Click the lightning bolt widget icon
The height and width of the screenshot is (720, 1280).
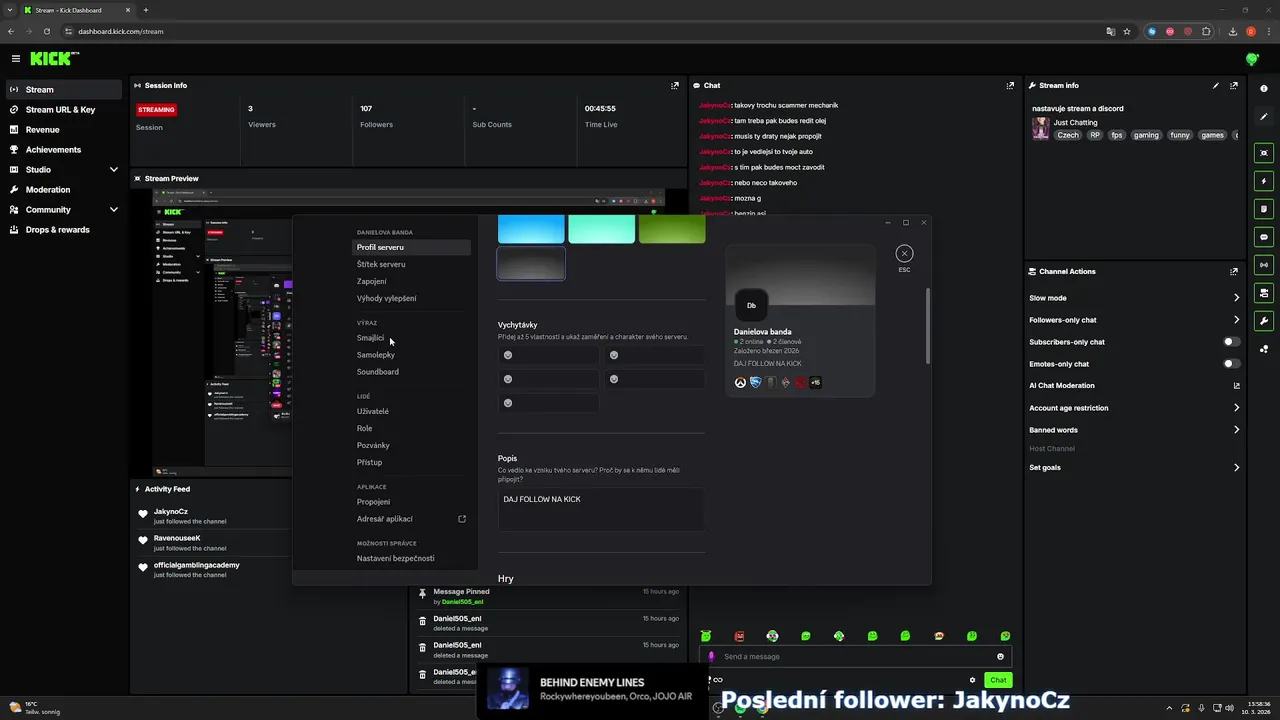[x=1264, y=181]
